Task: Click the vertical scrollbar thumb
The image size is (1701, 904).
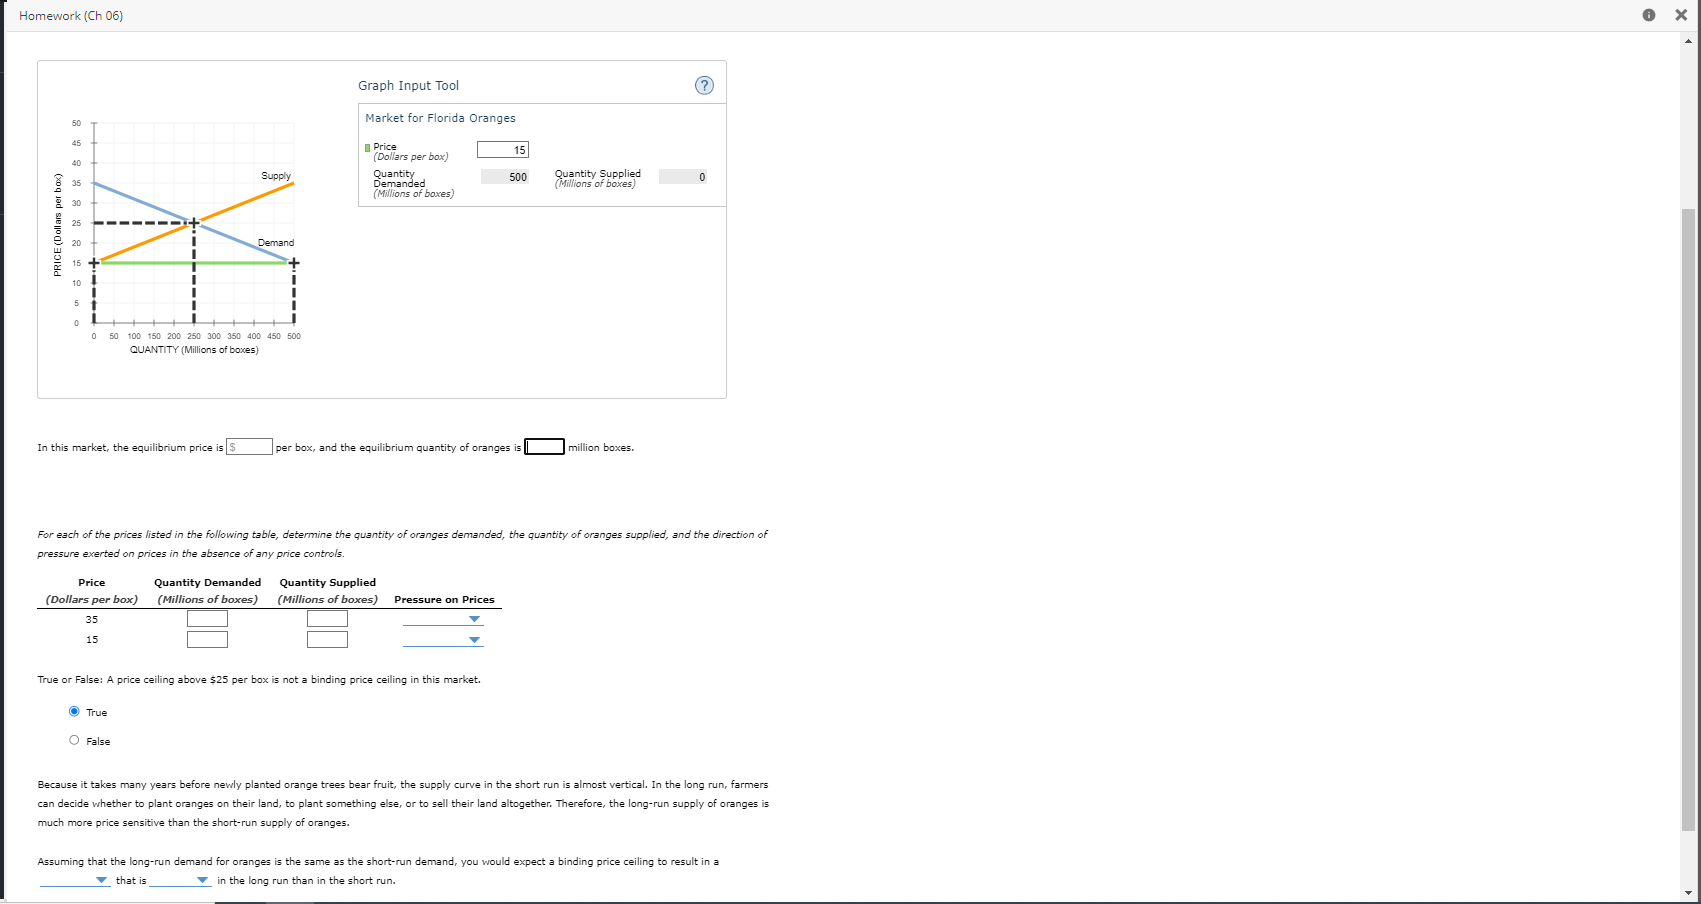Action: [x=1689, y=520]
